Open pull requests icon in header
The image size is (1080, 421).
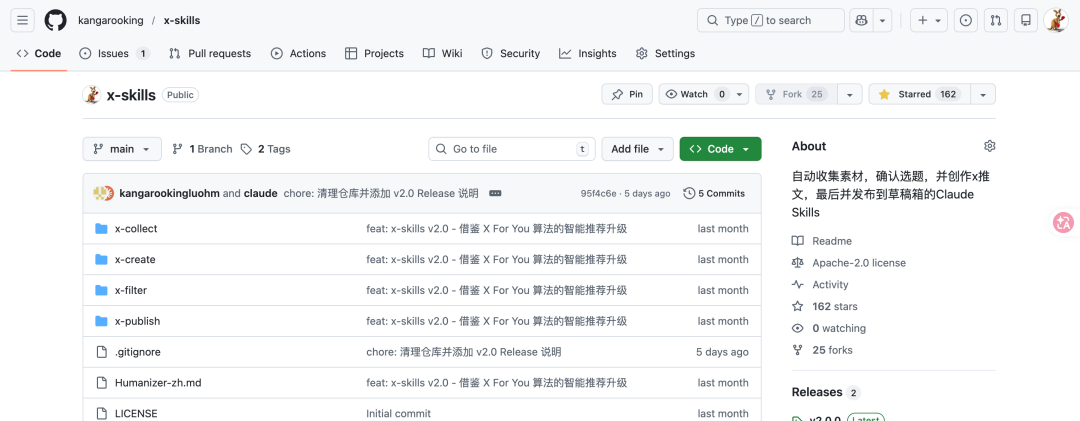click(995, 21)
